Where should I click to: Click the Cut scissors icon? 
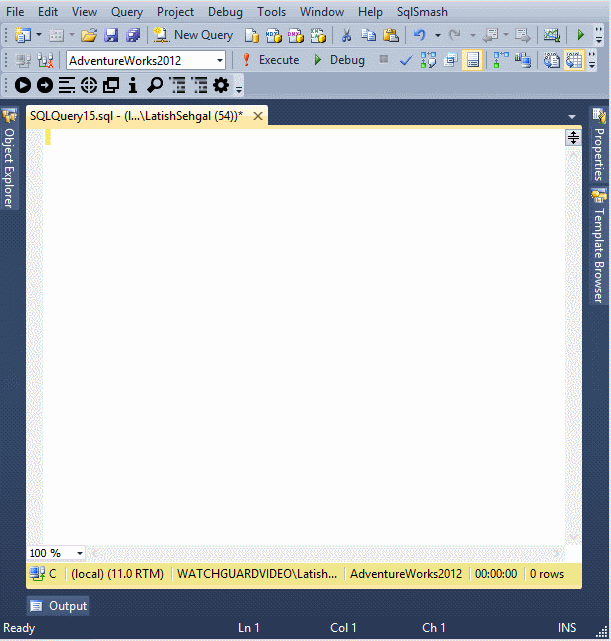(x=346, y=35)
